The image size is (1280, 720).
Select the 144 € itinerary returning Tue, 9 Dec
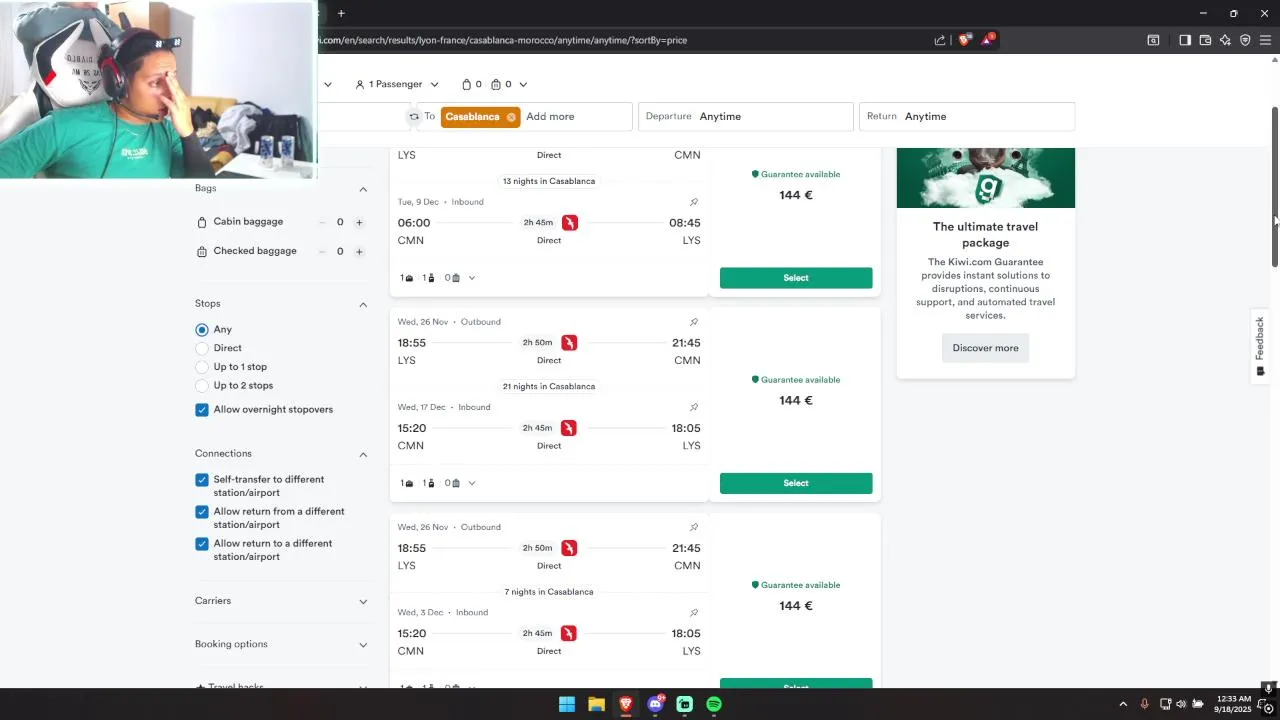[x=796, y=278]
